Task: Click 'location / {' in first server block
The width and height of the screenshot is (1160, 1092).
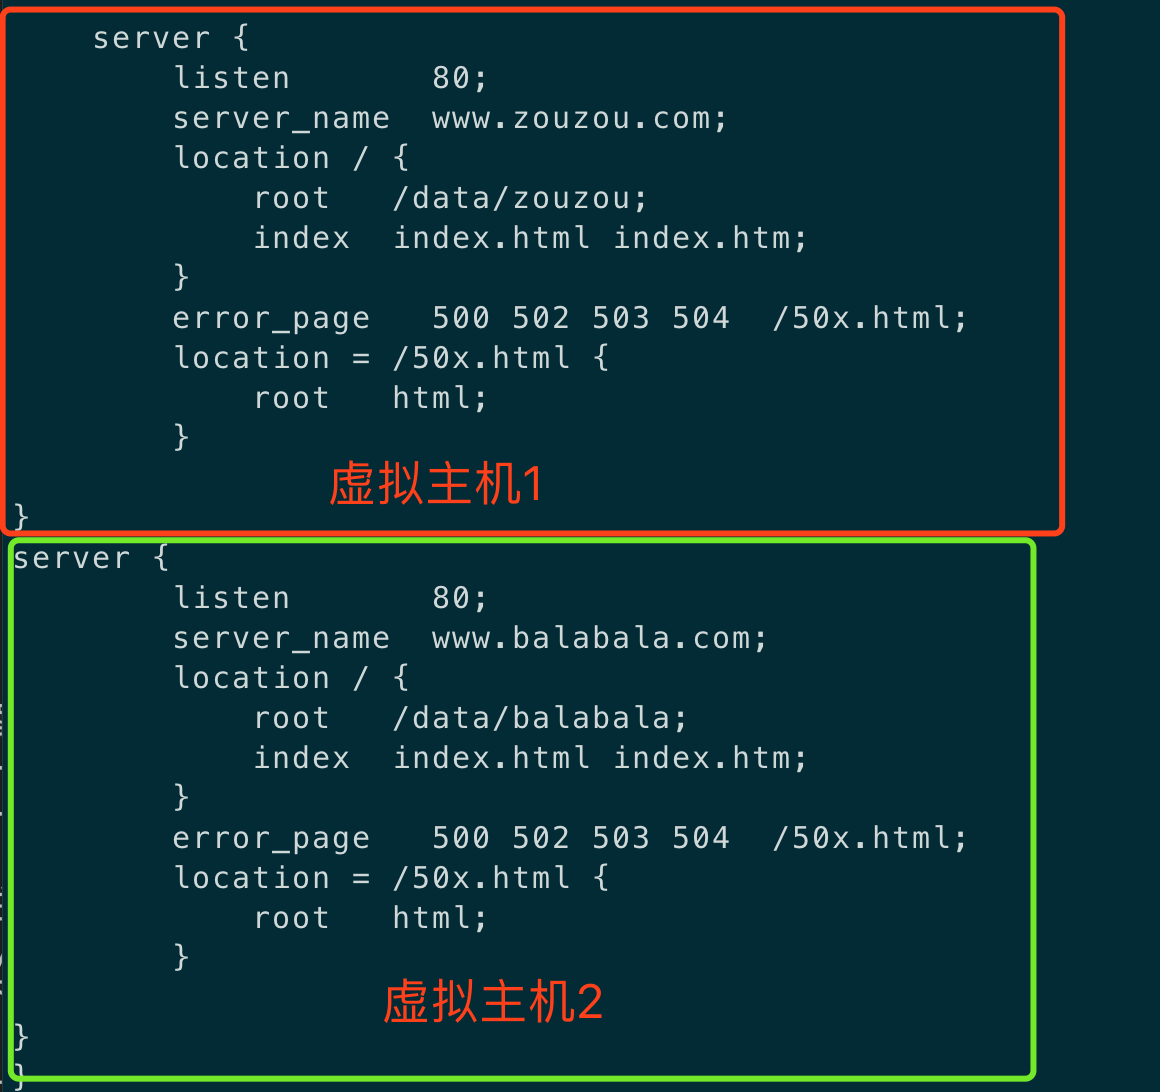Action: [291, 158]
